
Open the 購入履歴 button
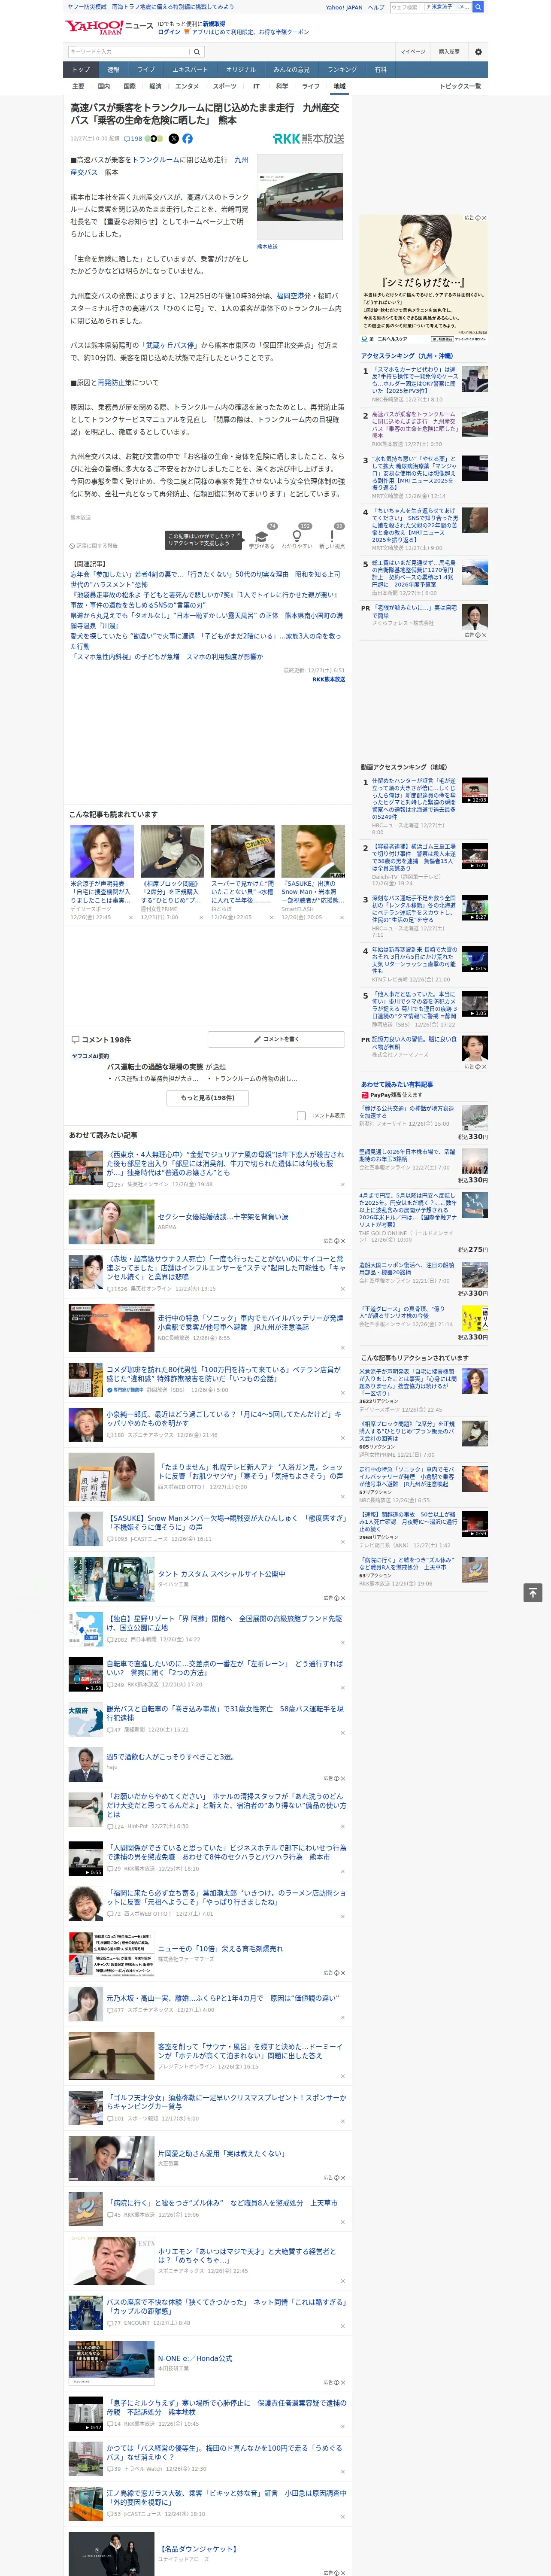pos(448,52)
